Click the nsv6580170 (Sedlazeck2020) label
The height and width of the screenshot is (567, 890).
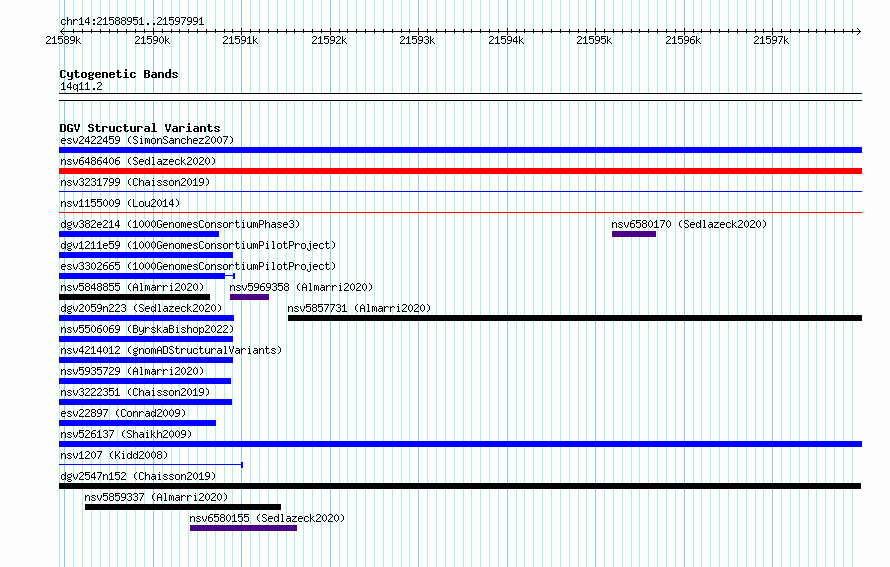pyautogui.click(x=689, y=224)
